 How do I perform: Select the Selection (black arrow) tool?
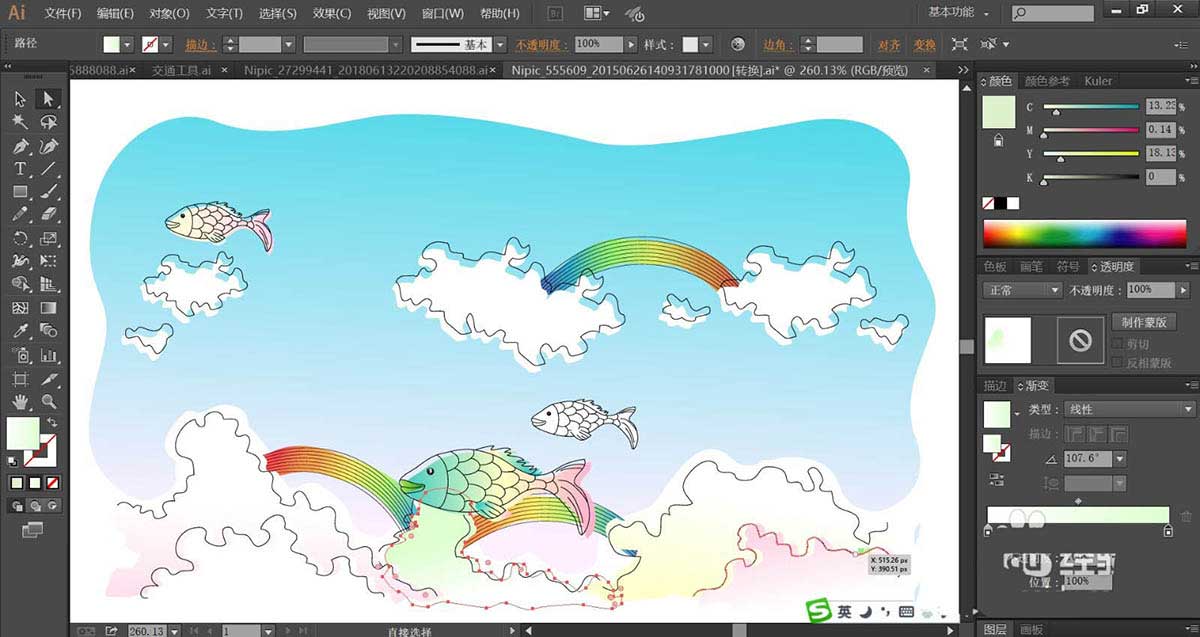[20, 99]
